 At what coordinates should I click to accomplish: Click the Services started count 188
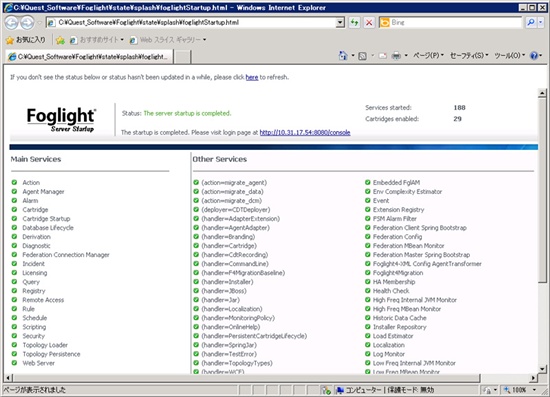click(460, 108)
